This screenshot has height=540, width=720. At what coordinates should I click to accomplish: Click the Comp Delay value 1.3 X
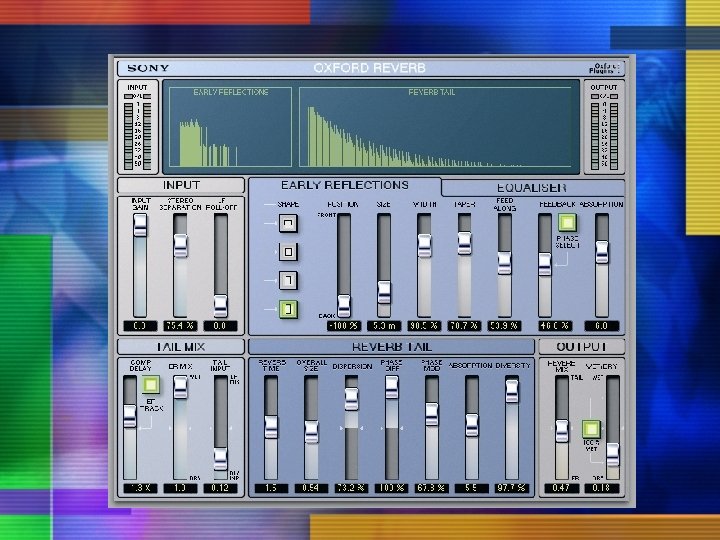[140, 488]
